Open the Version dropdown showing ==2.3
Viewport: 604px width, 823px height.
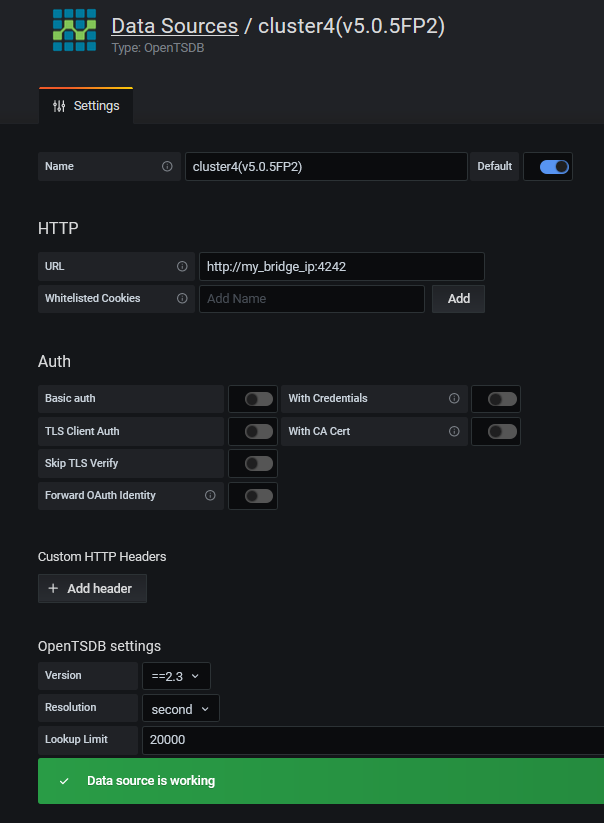coord(176,676)
